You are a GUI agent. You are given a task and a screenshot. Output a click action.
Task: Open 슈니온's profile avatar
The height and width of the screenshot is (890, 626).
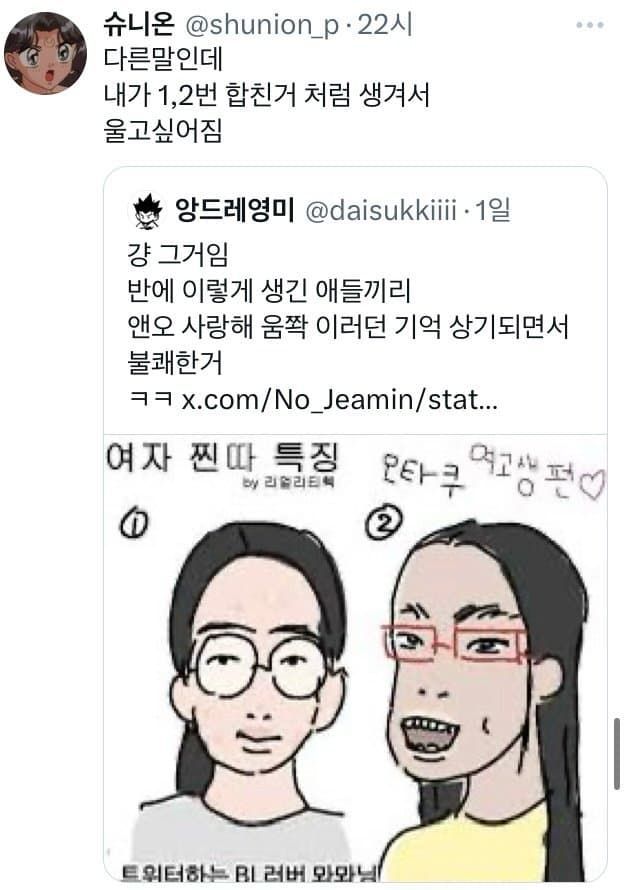[x=45, y=53]
